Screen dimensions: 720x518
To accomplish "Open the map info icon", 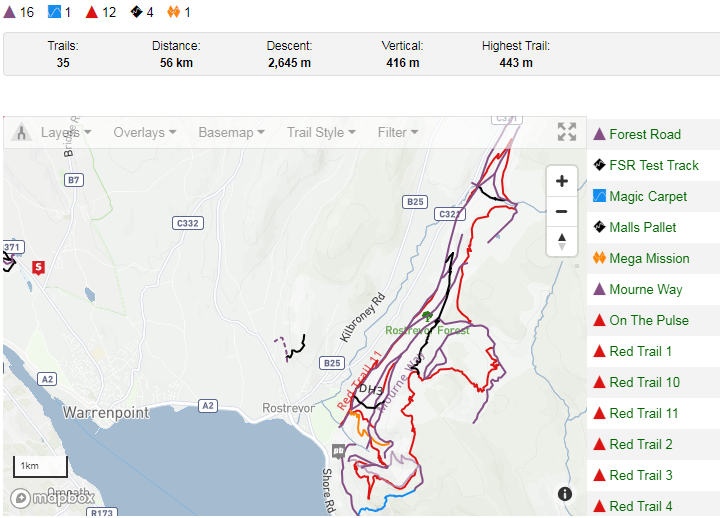I will [565, 494].
